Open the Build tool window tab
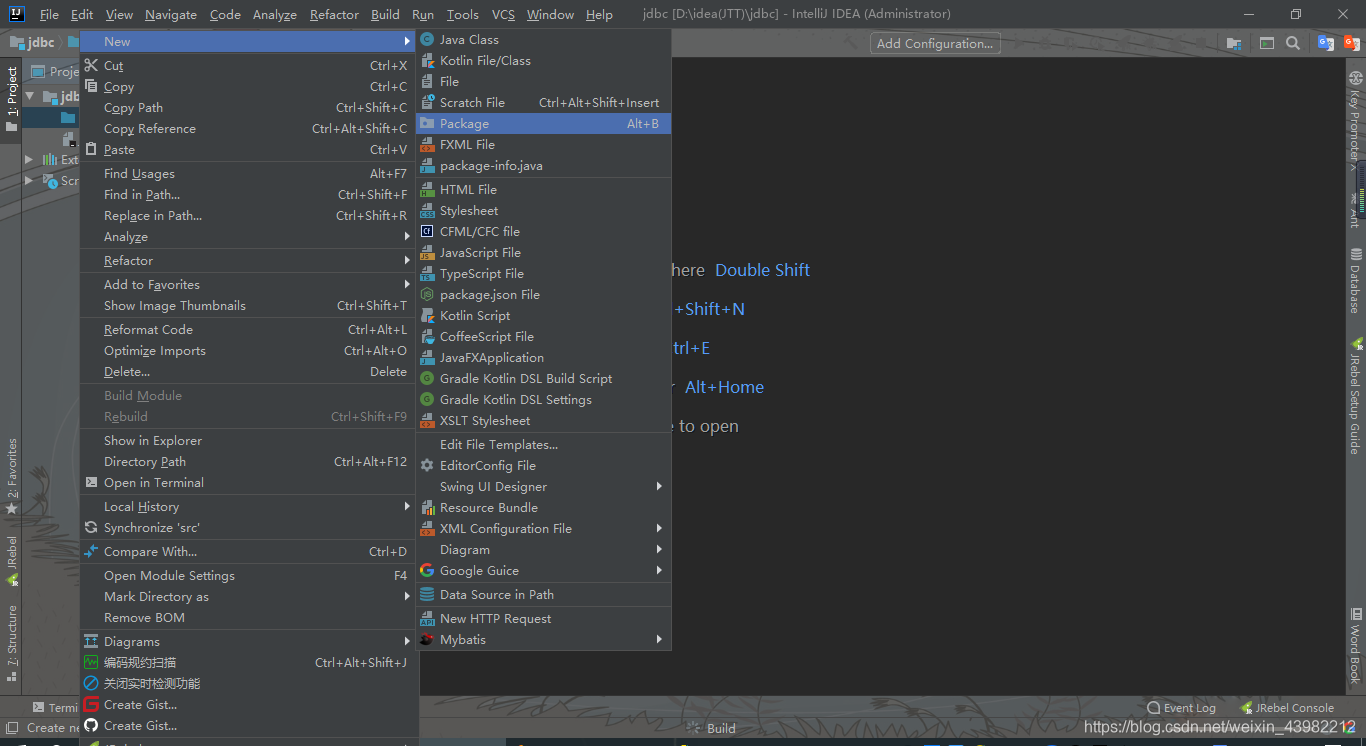Image resolution: width=1366 pixels, height=746 pixels. click(x=713, y=728)
